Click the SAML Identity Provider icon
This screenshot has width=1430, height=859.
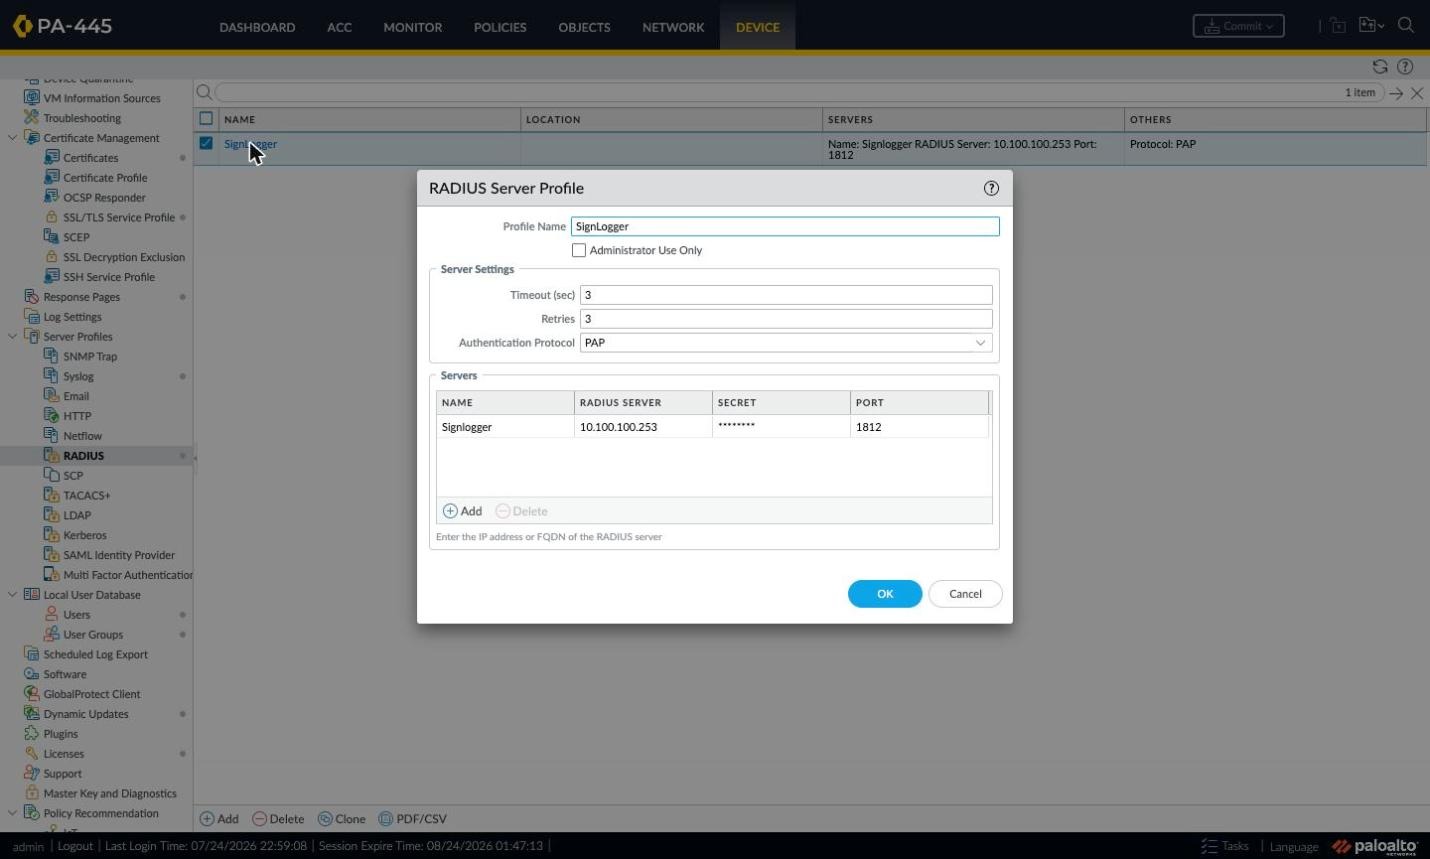(x=51, y=555)
